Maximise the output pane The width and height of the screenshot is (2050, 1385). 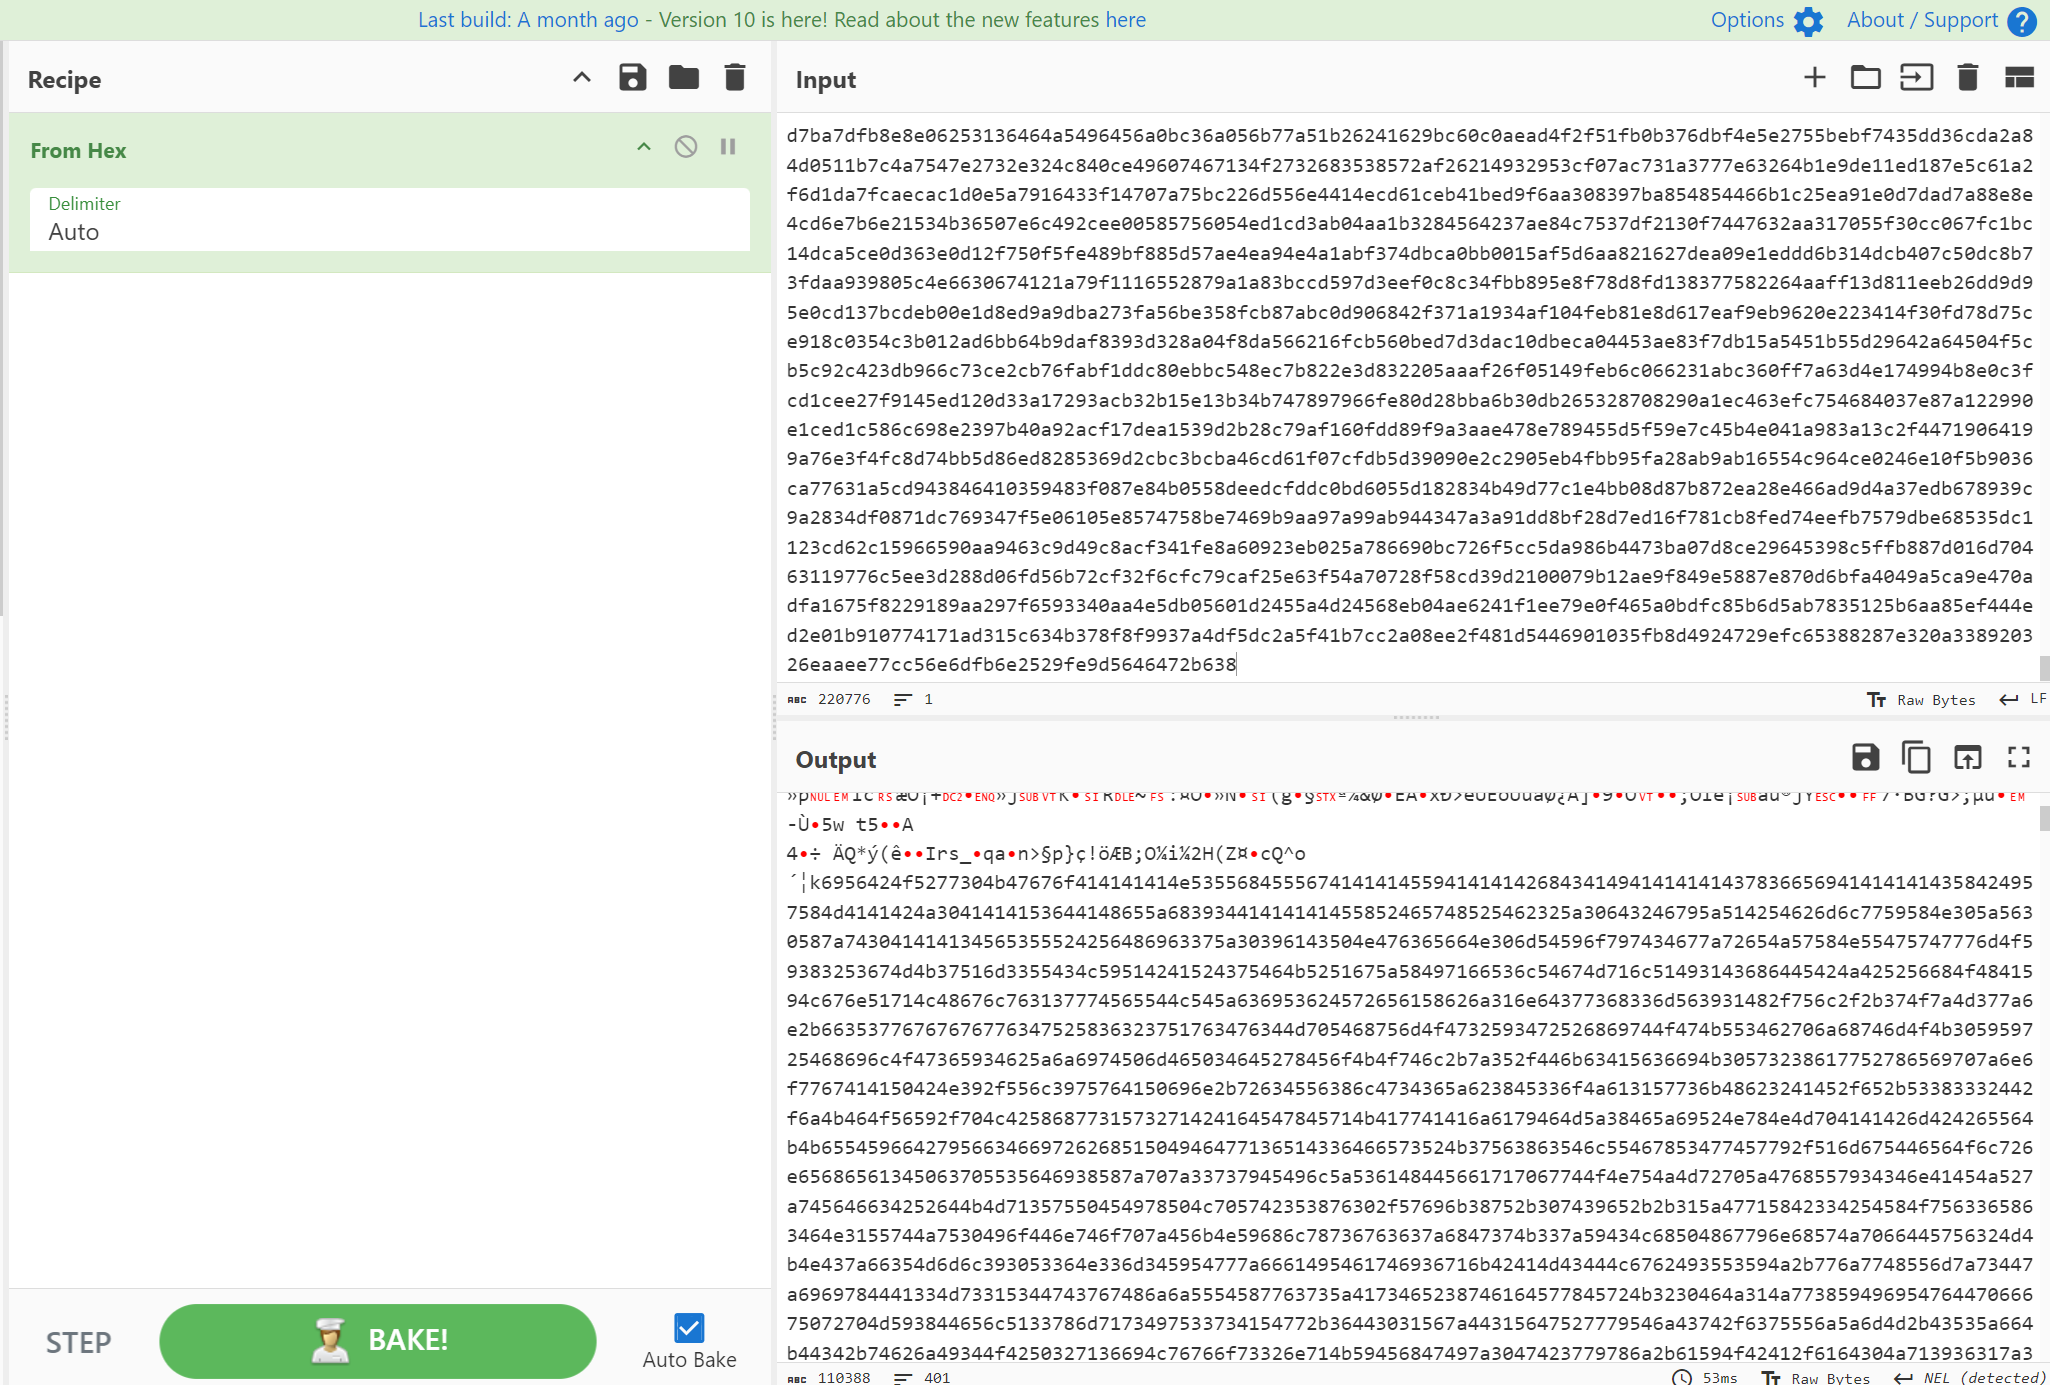(2018, 758)
